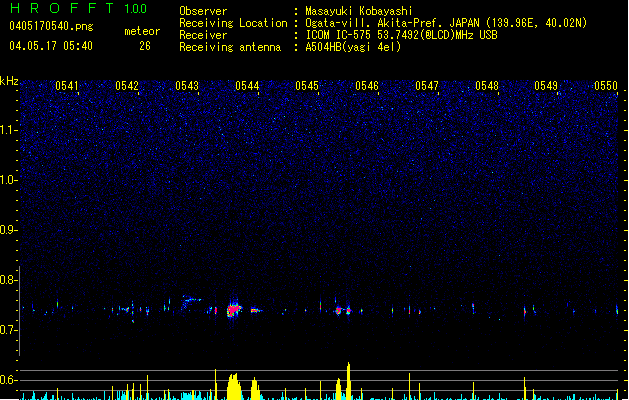Click receiver ICOM IC-575 53.7492 MHz text

[x=401, y=35]
